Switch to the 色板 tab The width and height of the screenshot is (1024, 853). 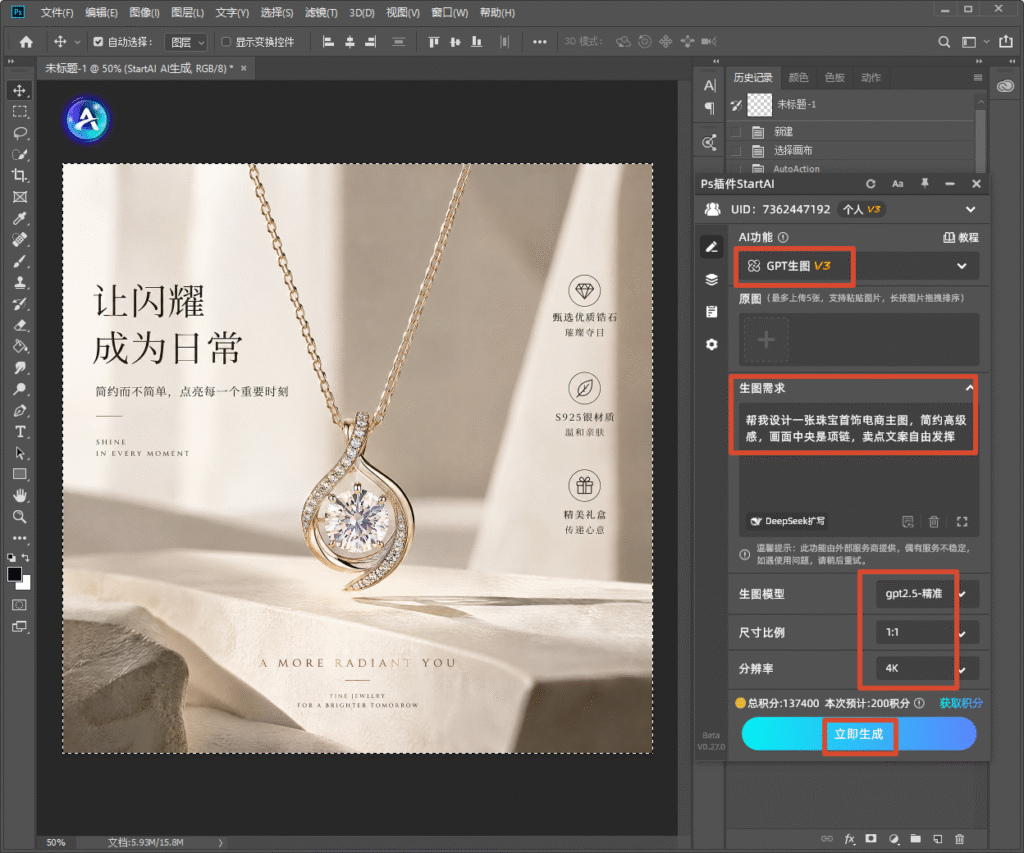pyautogui.click(x=835, y=78)
